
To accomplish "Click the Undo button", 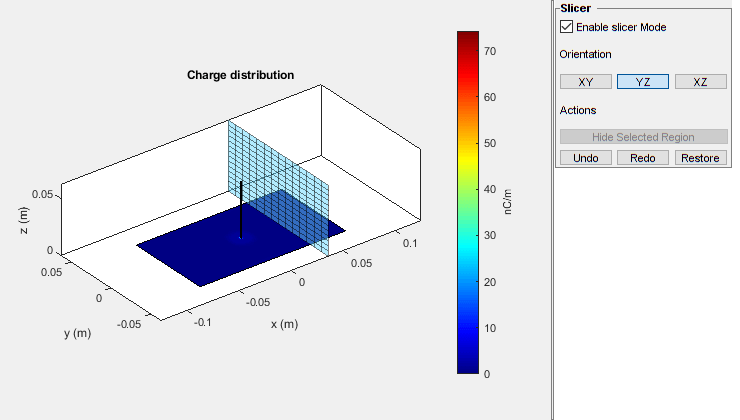I will 586,158.
